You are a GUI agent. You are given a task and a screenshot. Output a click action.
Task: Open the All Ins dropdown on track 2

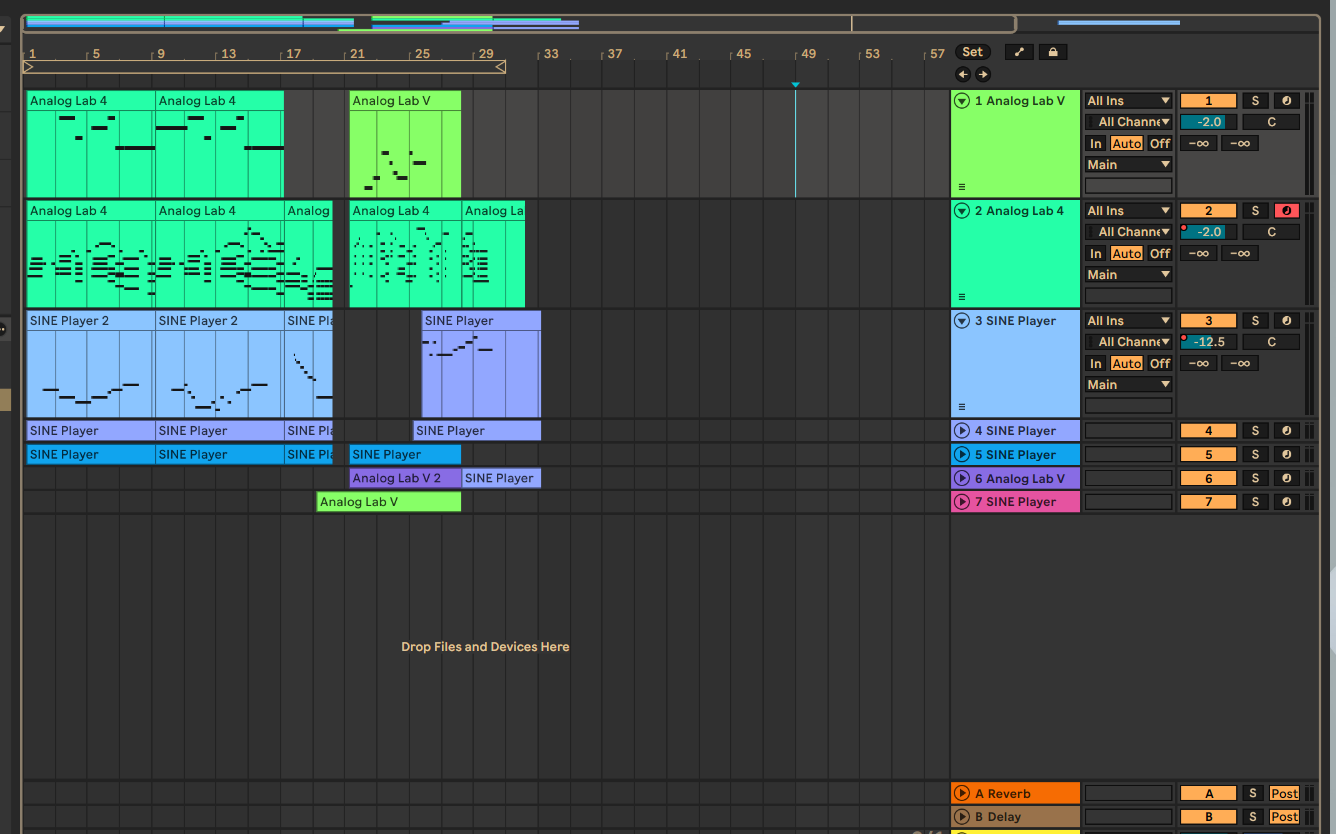click(x=1128, y=211)
